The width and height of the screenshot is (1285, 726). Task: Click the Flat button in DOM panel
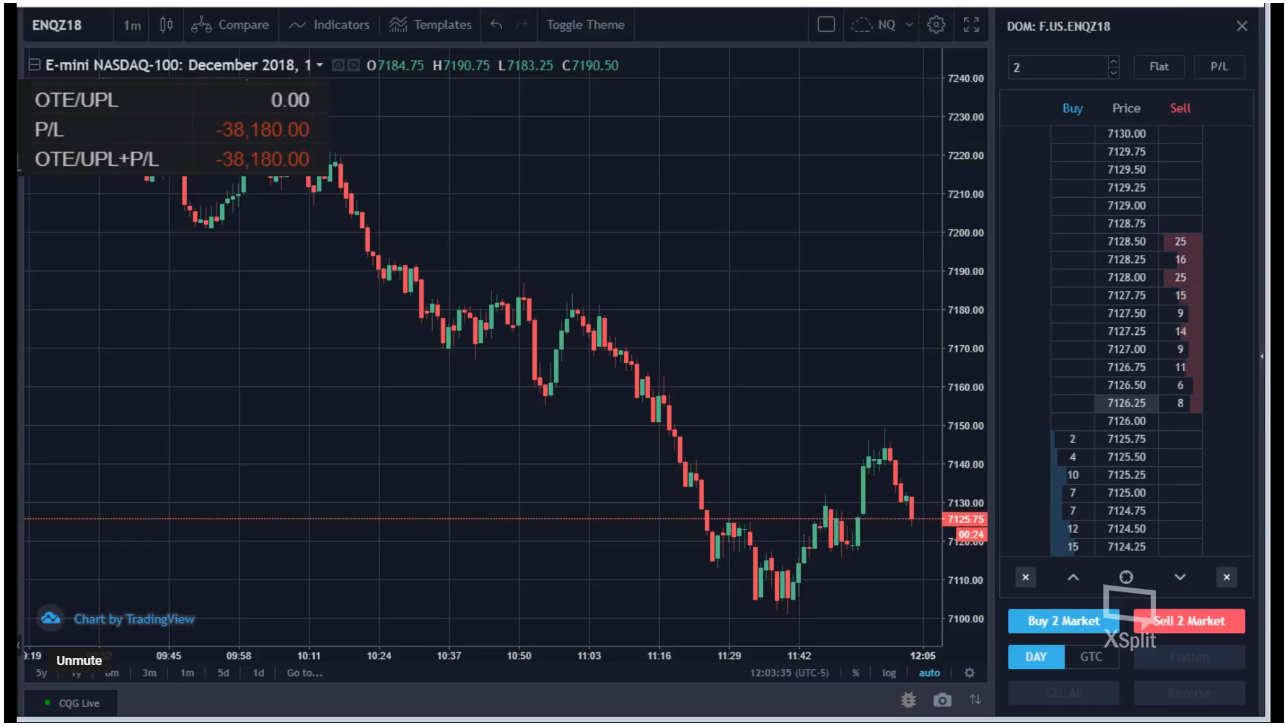(x=1159, y=67)
